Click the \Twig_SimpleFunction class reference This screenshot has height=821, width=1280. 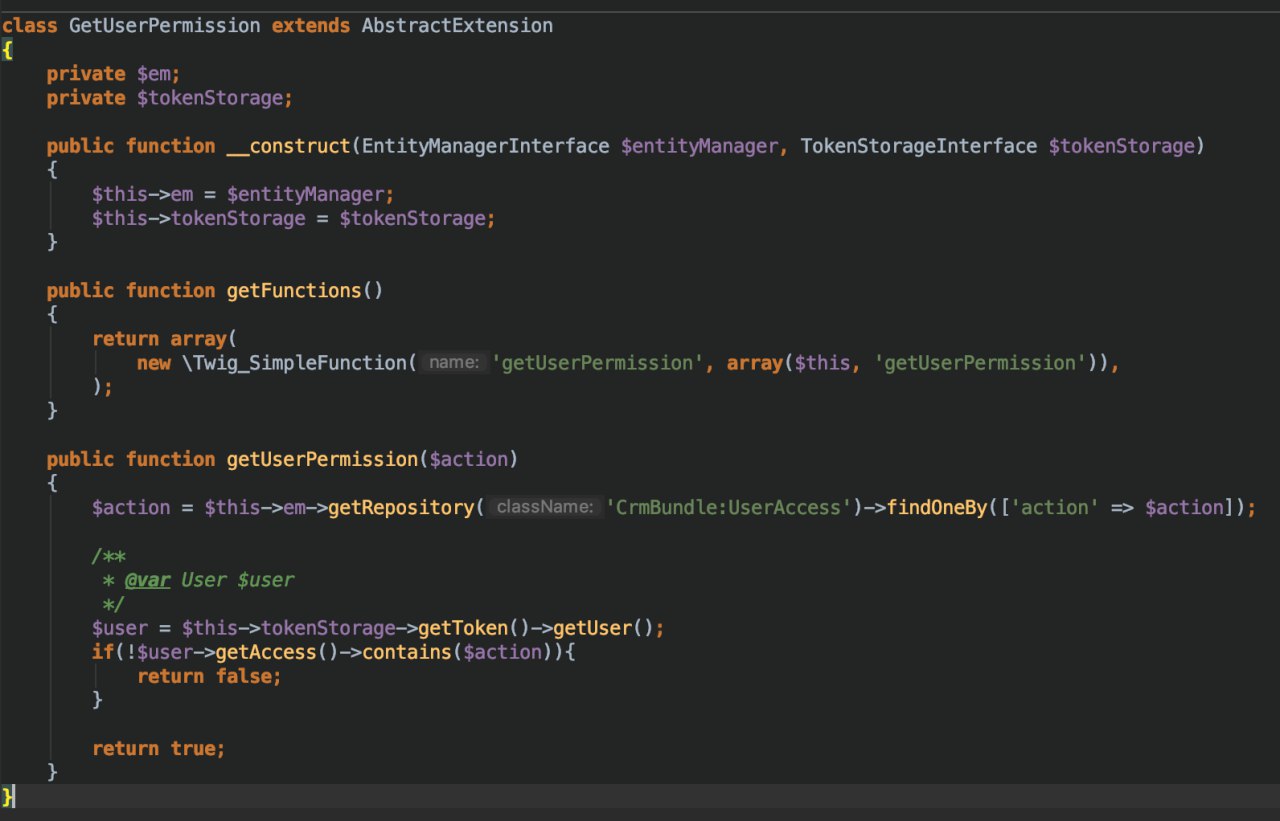click(x=294, y=363)
